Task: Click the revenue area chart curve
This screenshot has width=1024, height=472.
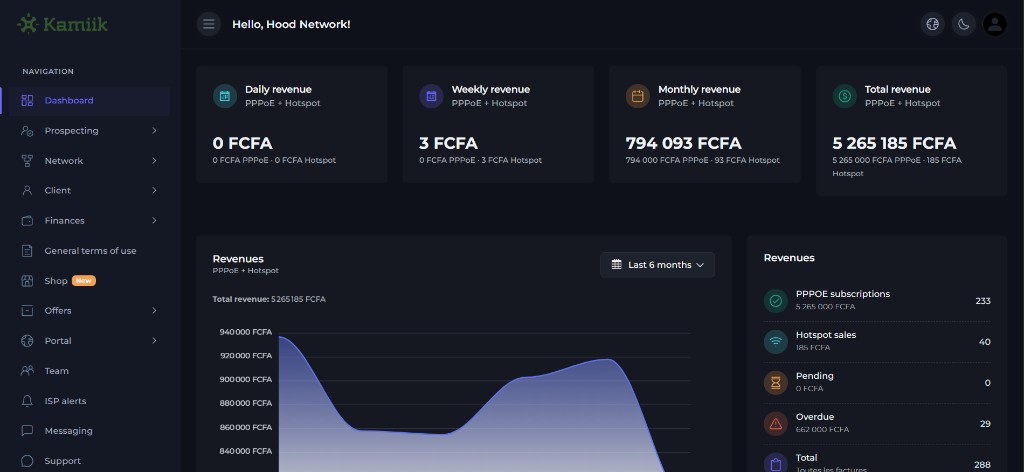Action: coord(472,404)
